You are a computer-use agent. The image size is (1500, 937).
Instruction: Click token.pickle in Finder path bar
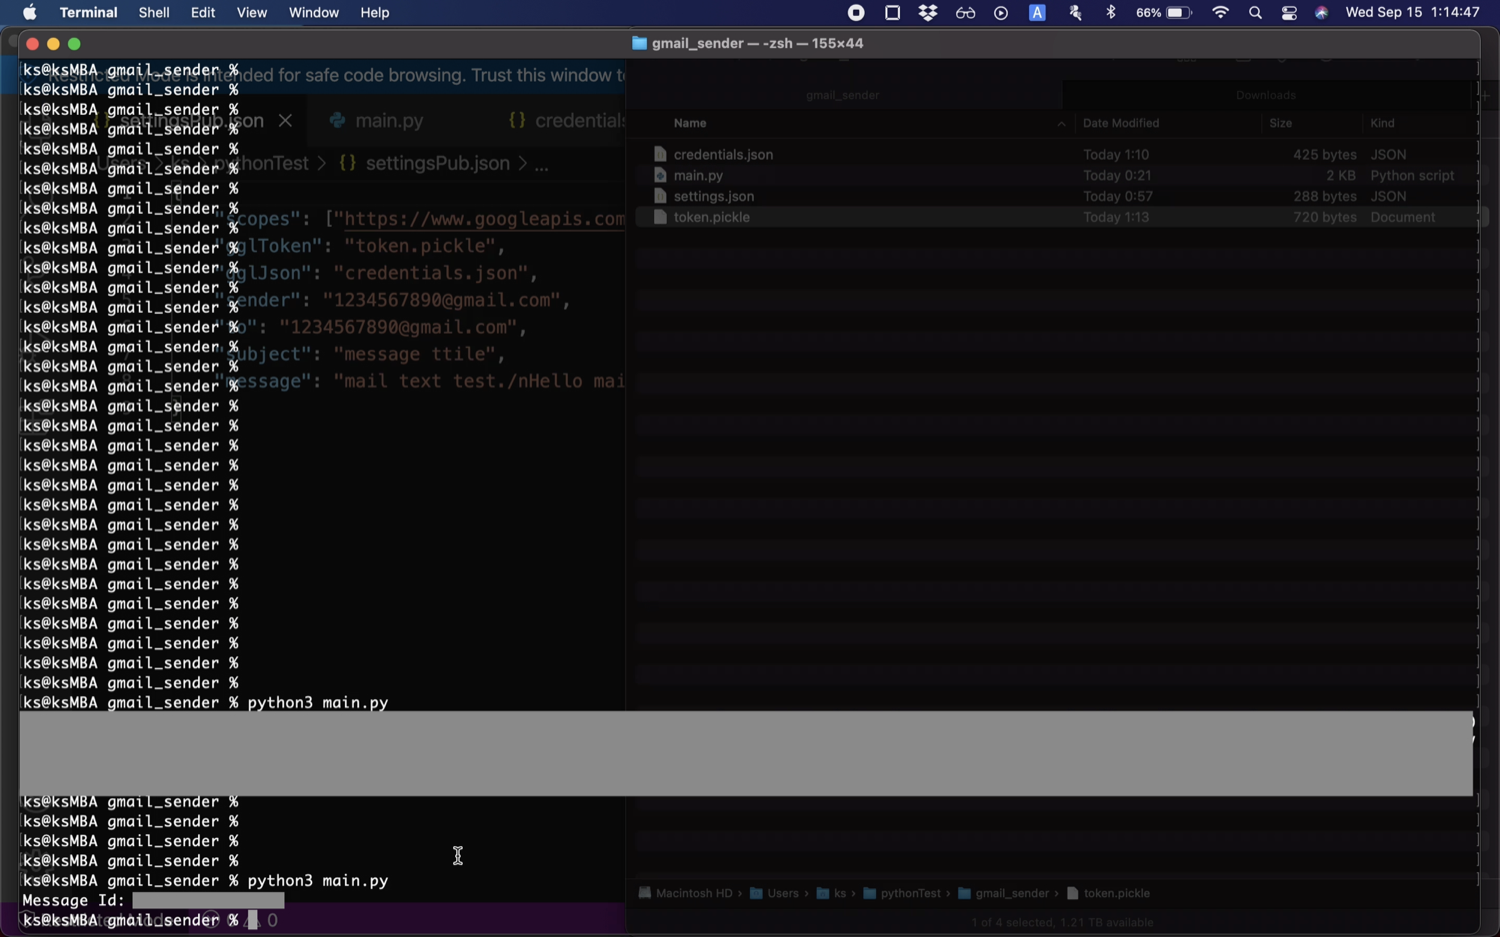tap(1108, 893)
